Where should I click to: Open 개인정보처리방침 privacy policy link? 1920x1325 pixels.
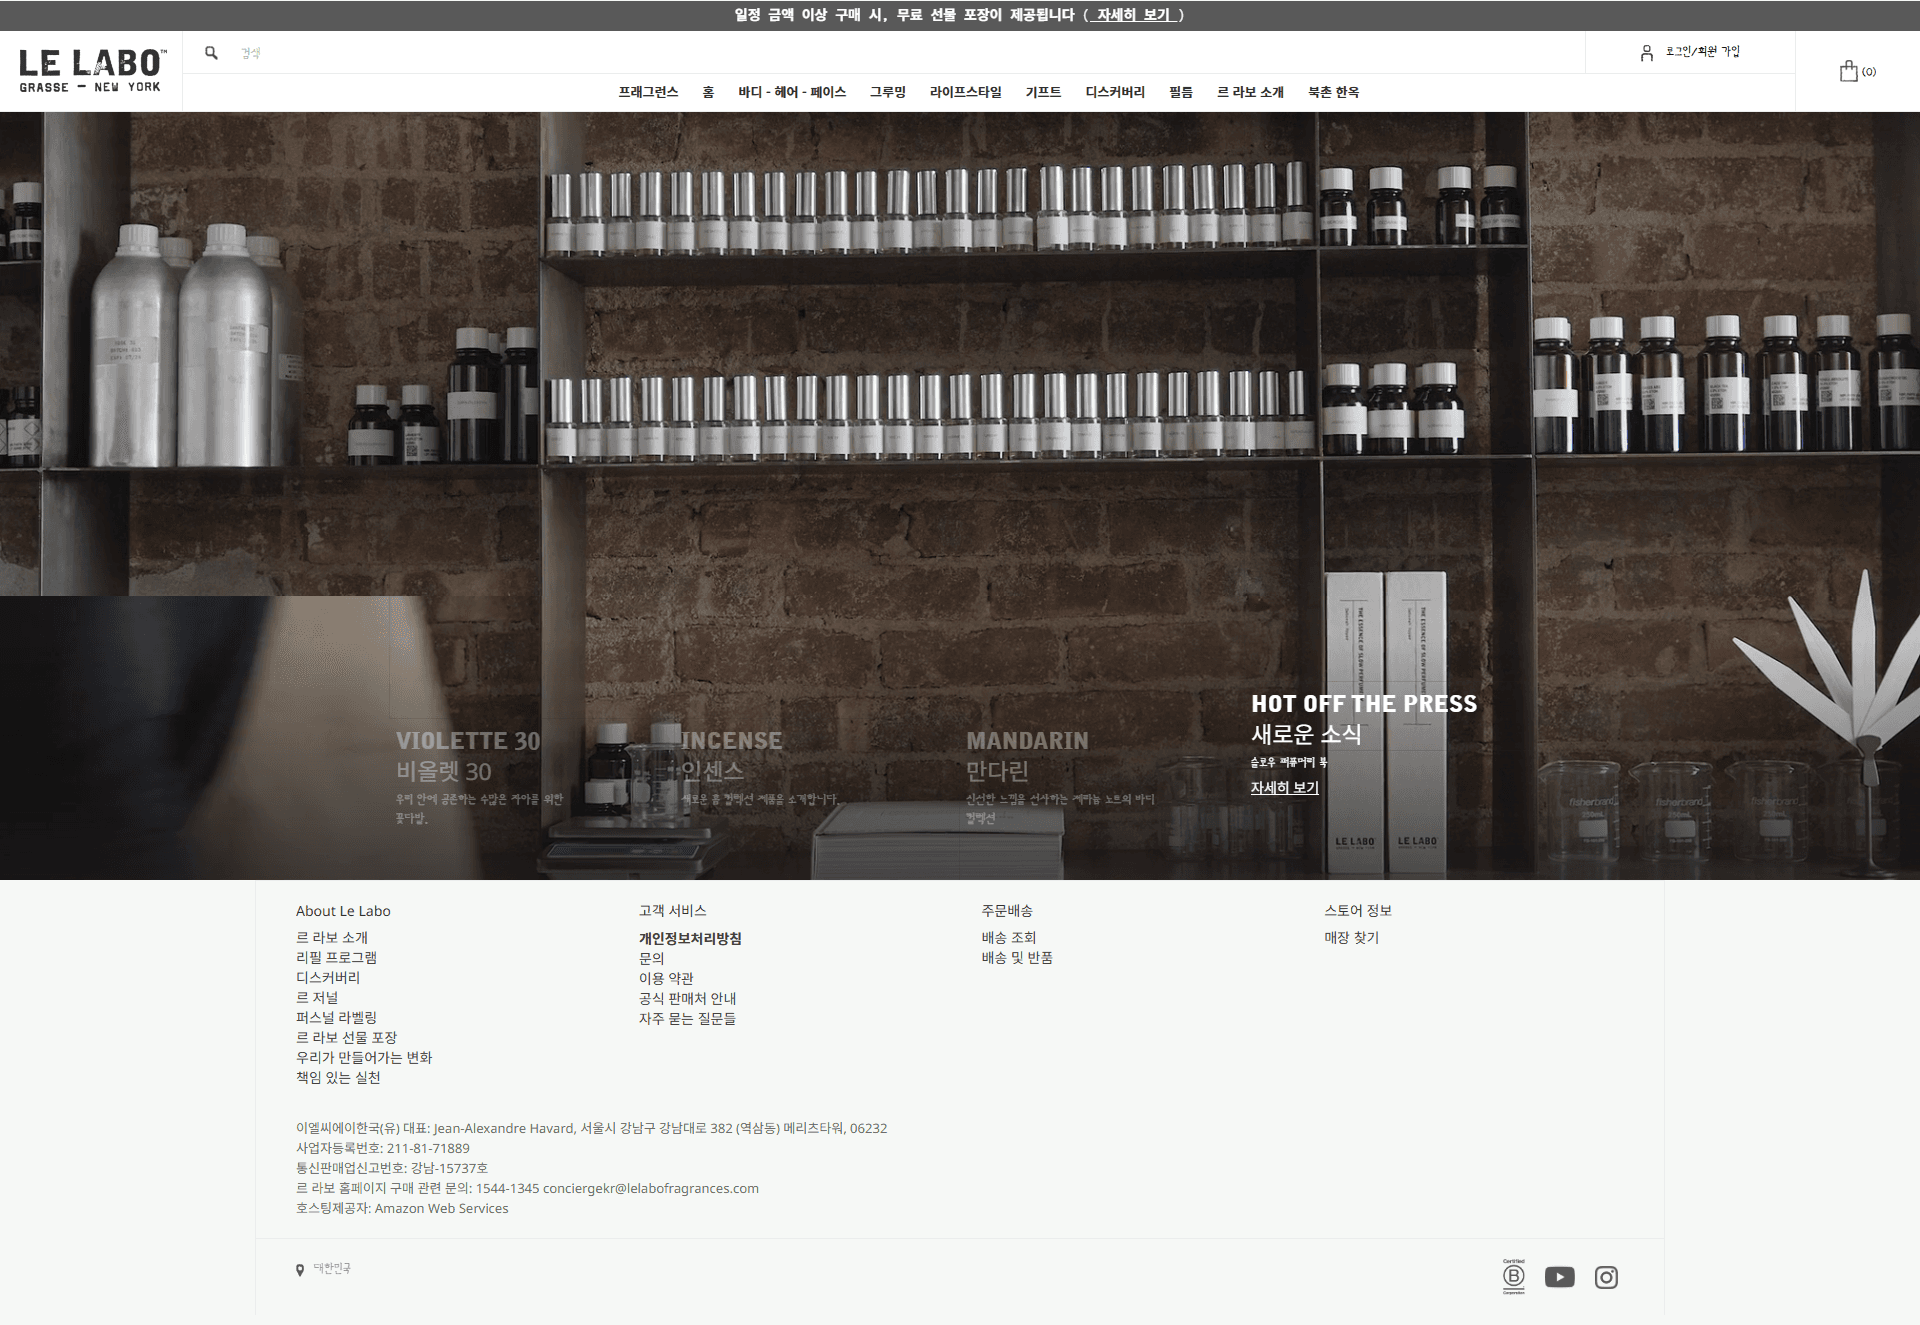[690, 938]
